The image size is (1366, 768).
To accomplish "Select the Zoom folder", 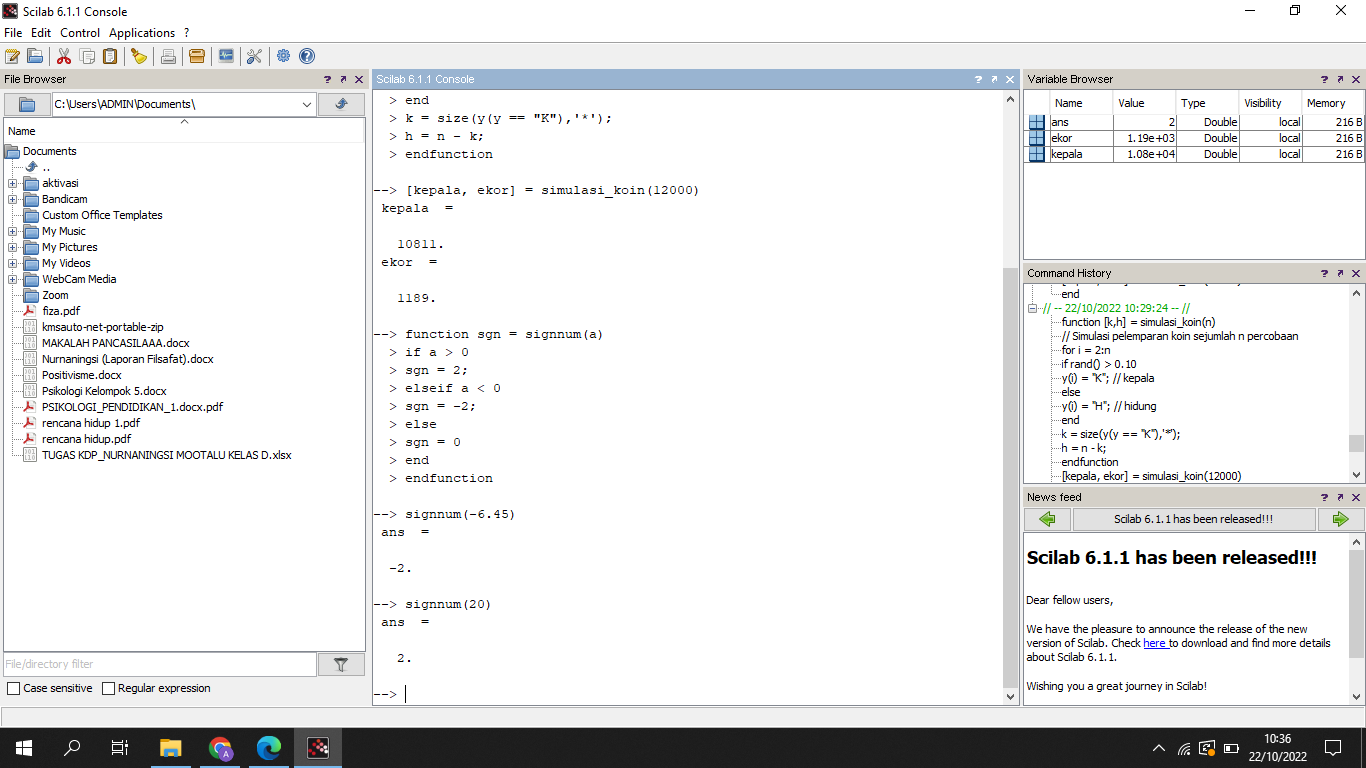I will 55,295.
